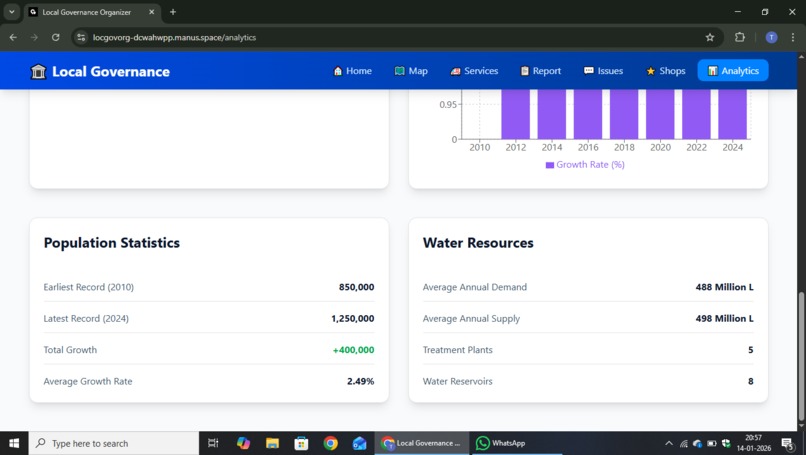This screenshot has width=806, height=455.
Task: Open Mail app from taskbar
Action: (x=359, y=443)
